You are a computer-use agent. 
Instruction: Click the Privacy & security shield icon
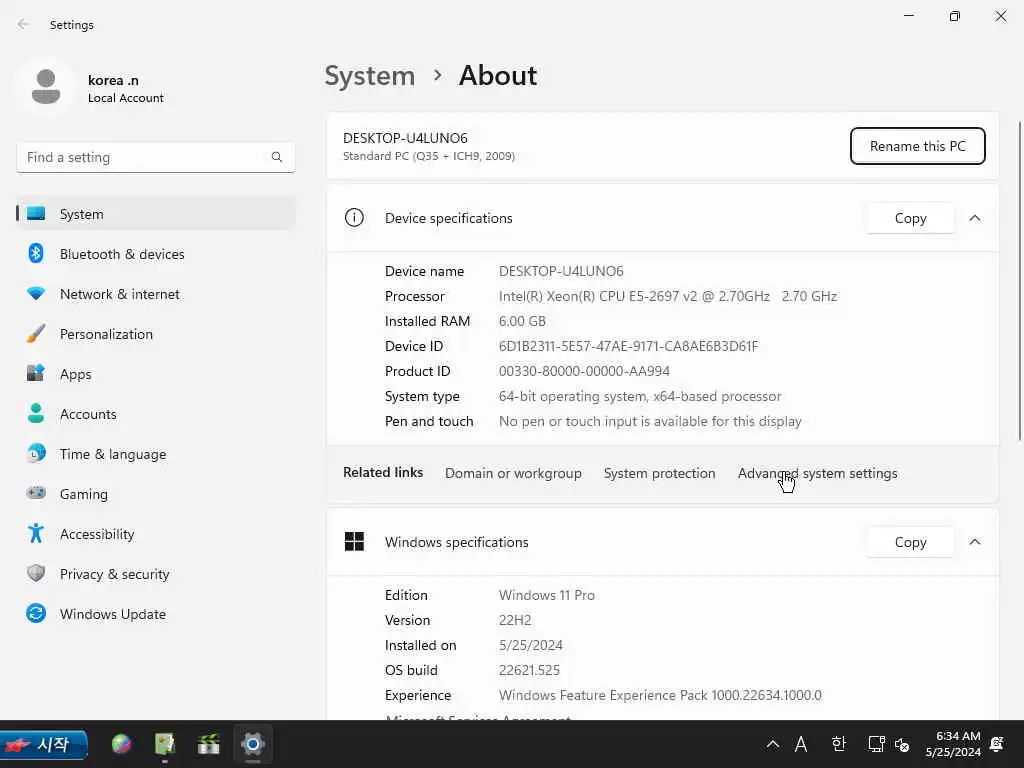point(36,573)
